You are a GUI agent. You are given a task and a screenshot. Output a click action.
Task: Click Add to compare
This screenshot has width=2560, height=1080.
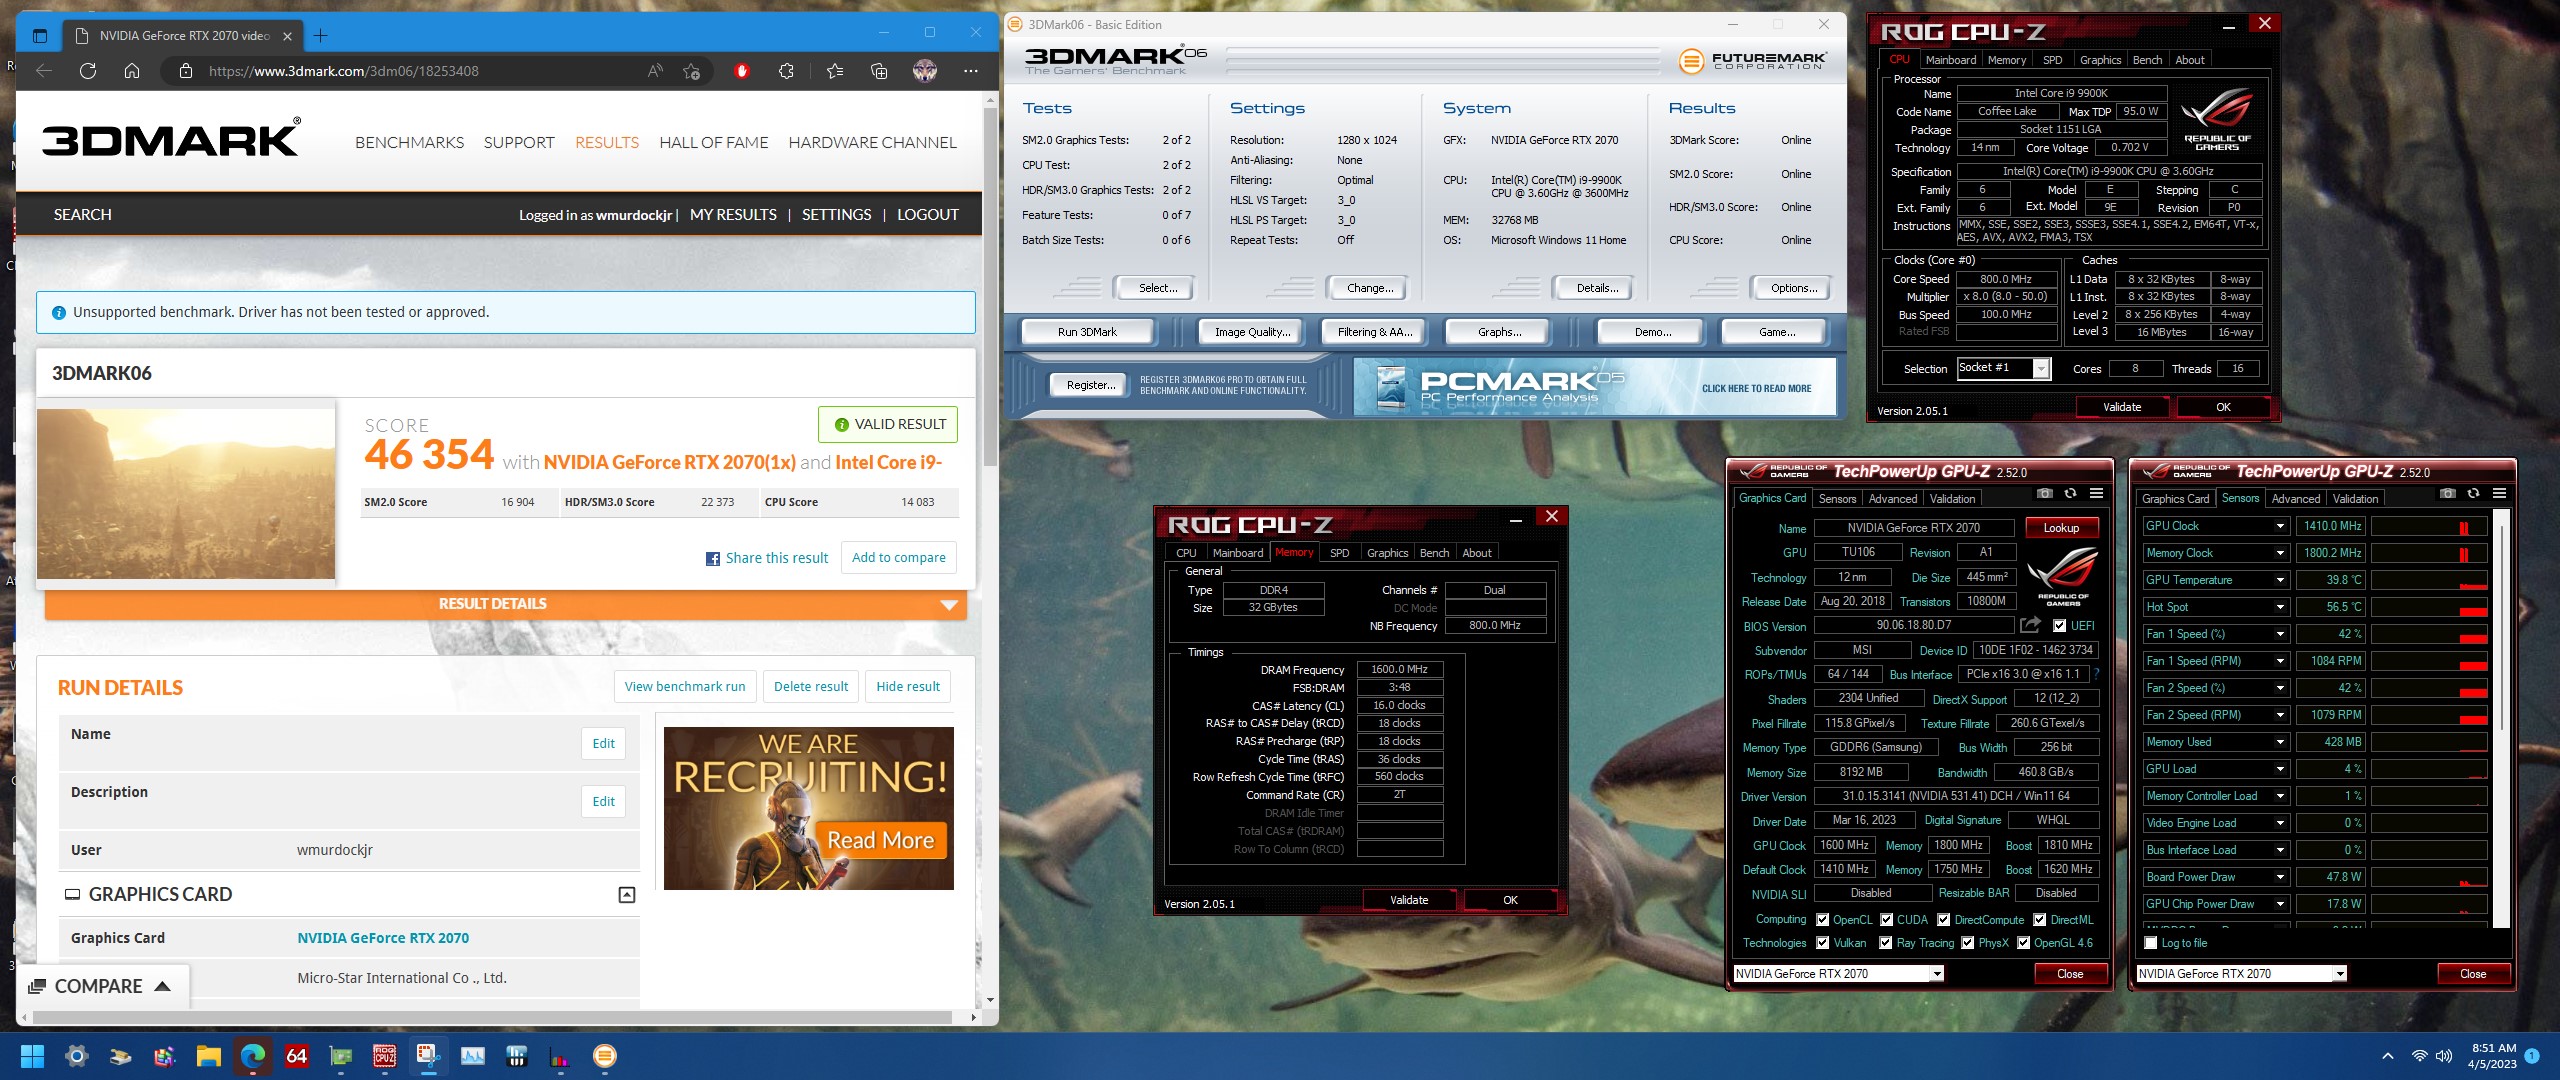pyautogui.click(x=898, y=558)
